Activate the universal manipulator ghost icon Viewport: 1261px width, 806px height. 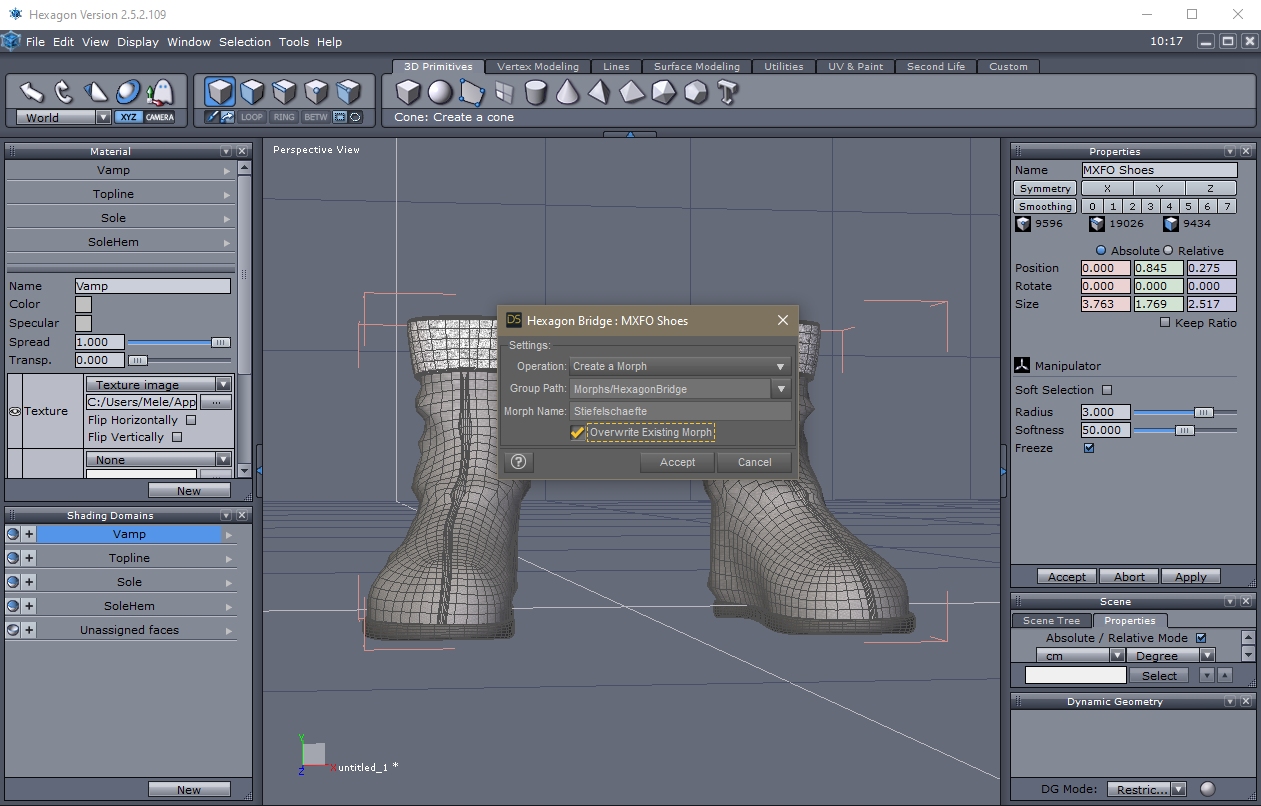[160, 93]
